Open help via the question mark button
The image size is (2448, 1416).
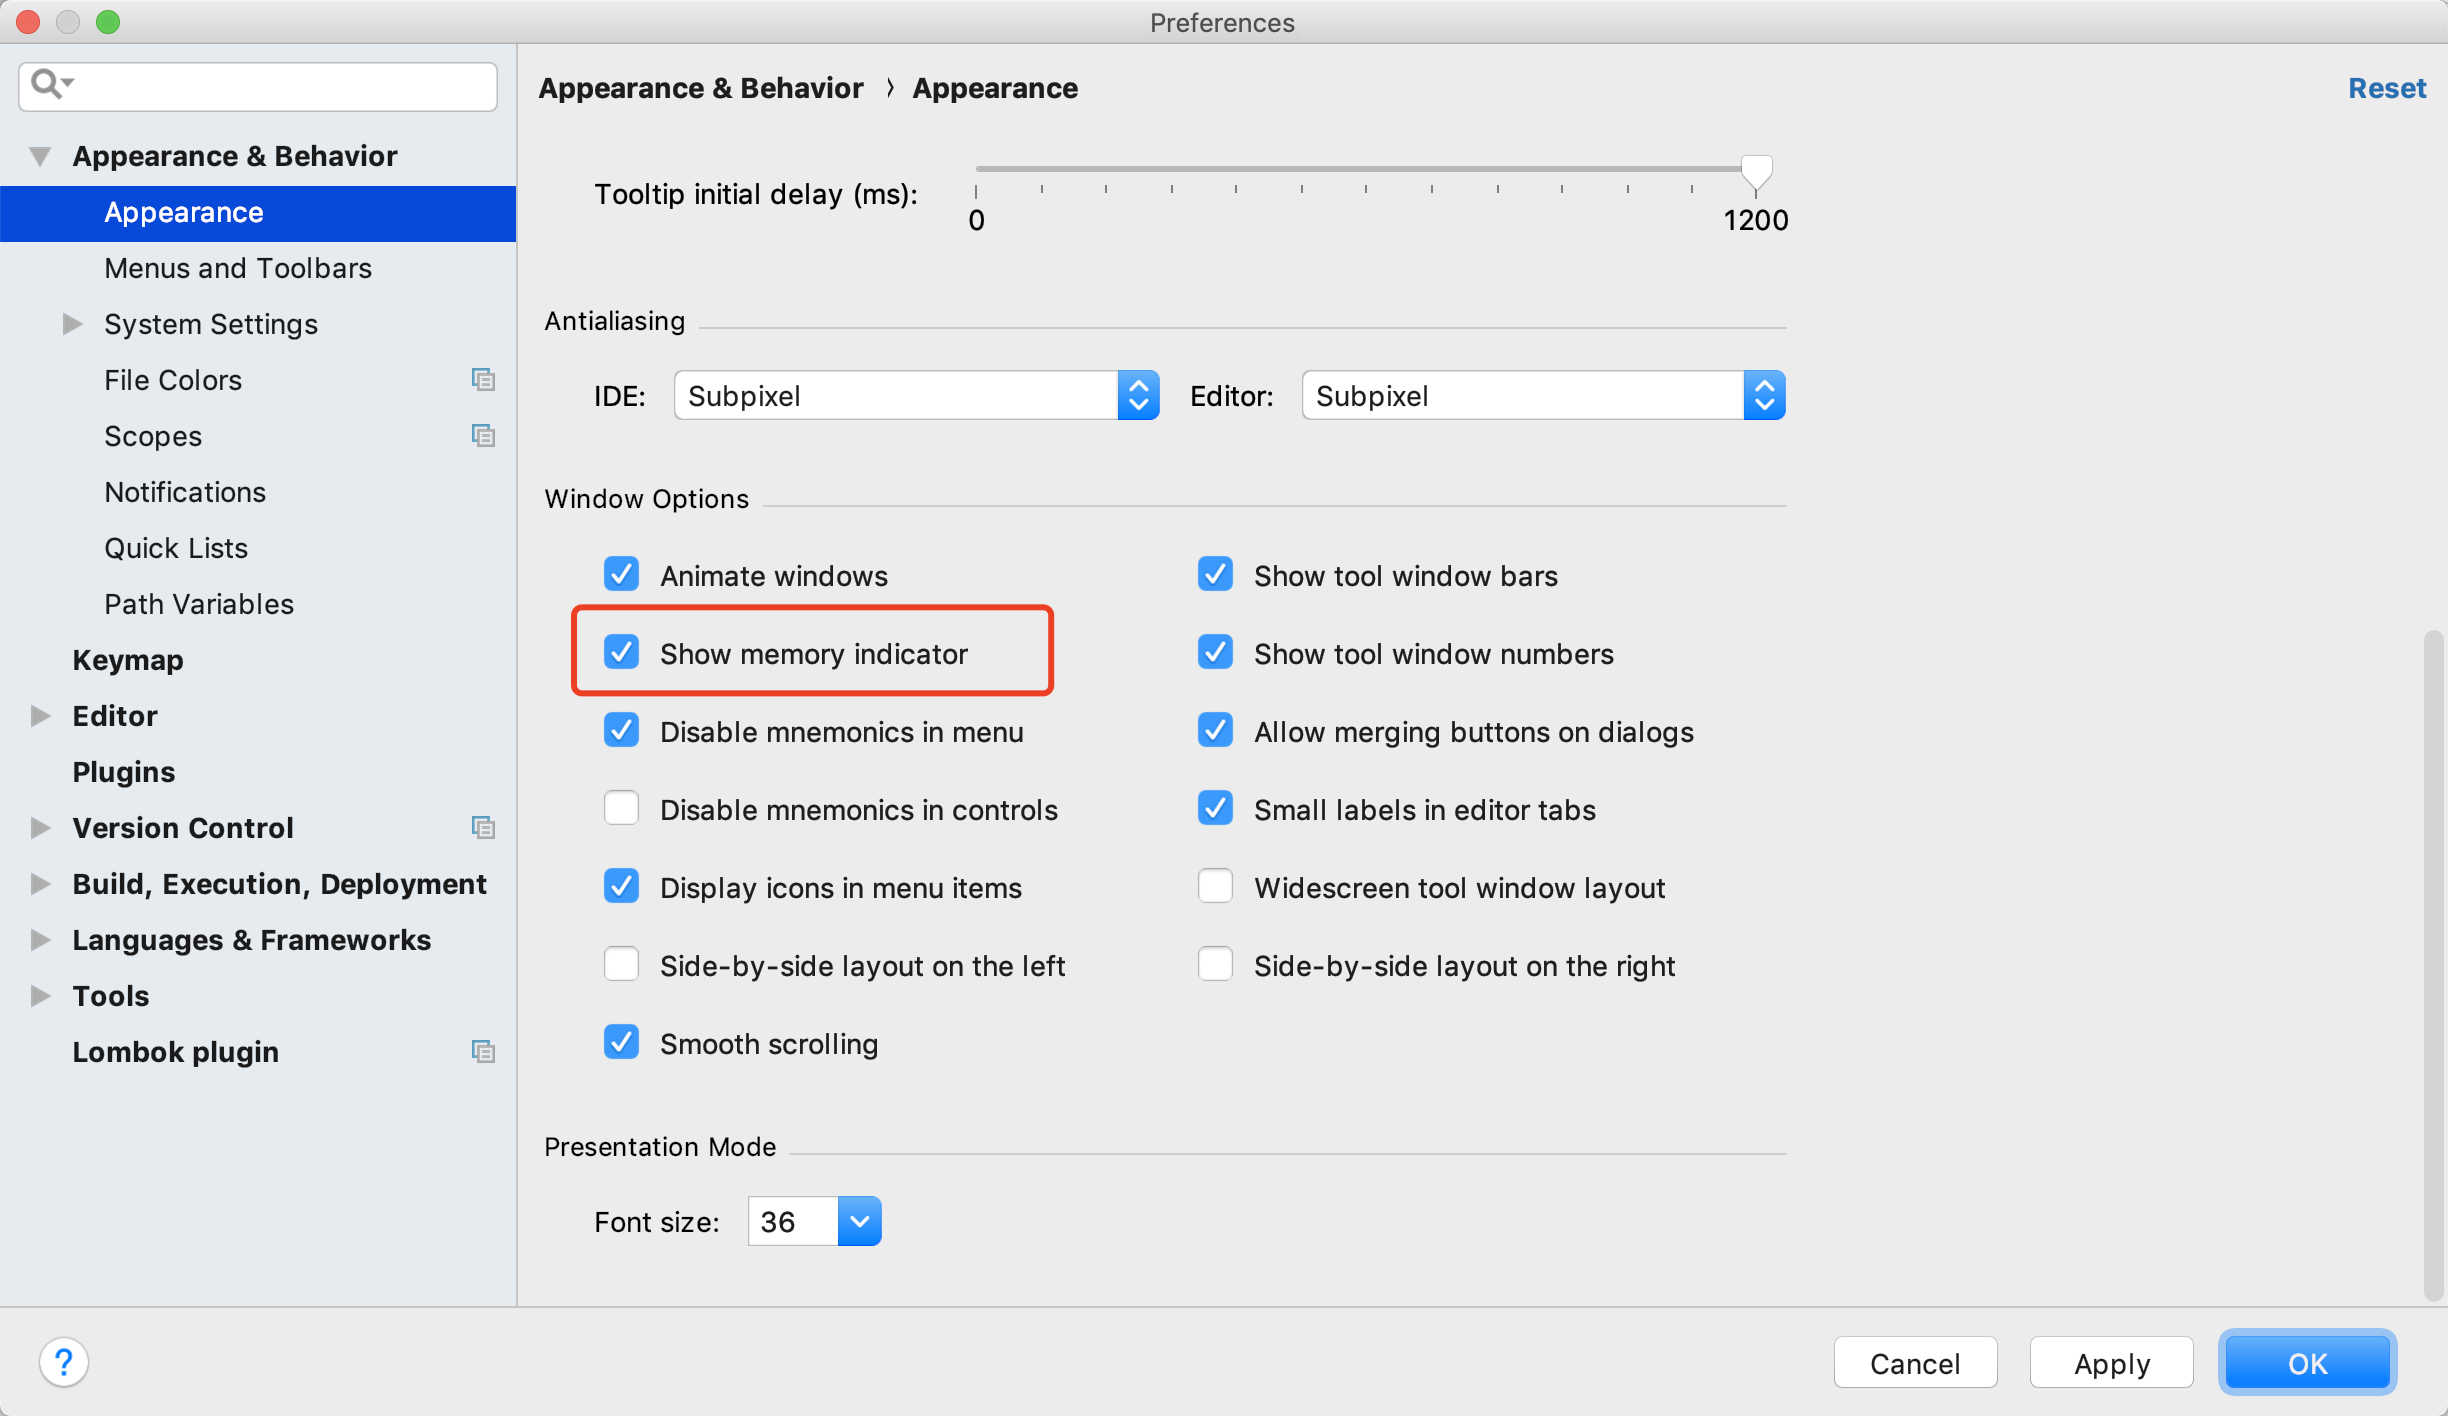[x=64, y=1362]
